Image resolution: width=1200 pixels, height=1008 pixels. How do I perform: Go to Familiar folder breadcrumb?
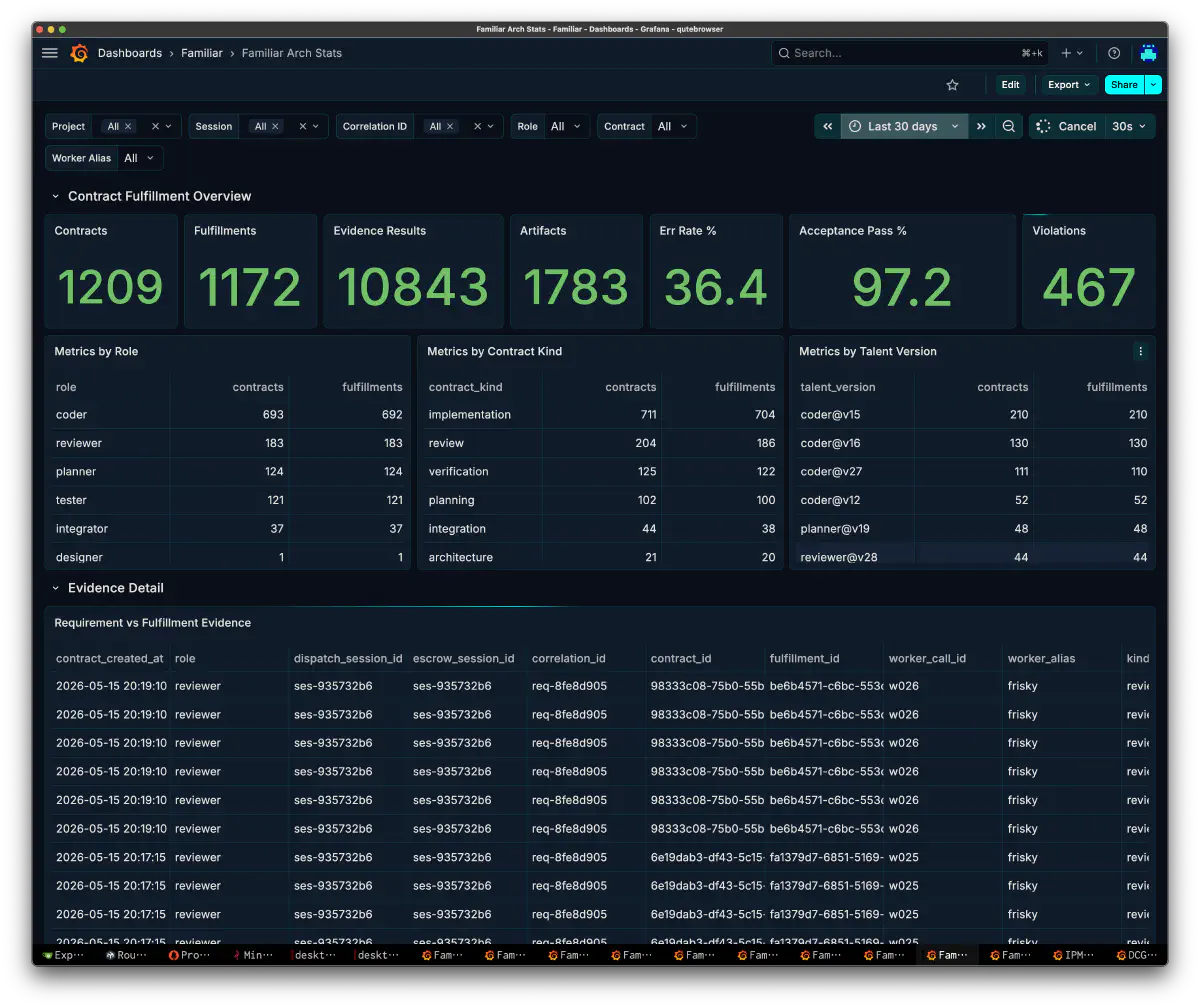point(202,53)
